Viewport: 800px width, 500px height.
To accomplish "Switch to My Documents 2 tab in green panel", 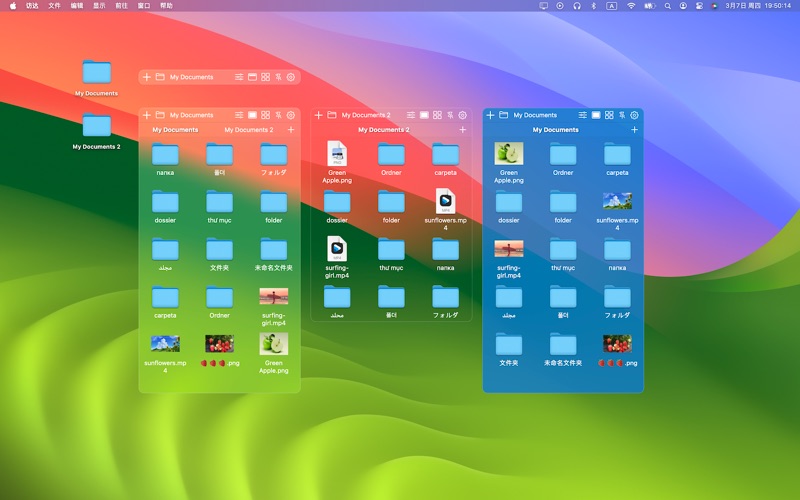I will [x=248, y=130].
